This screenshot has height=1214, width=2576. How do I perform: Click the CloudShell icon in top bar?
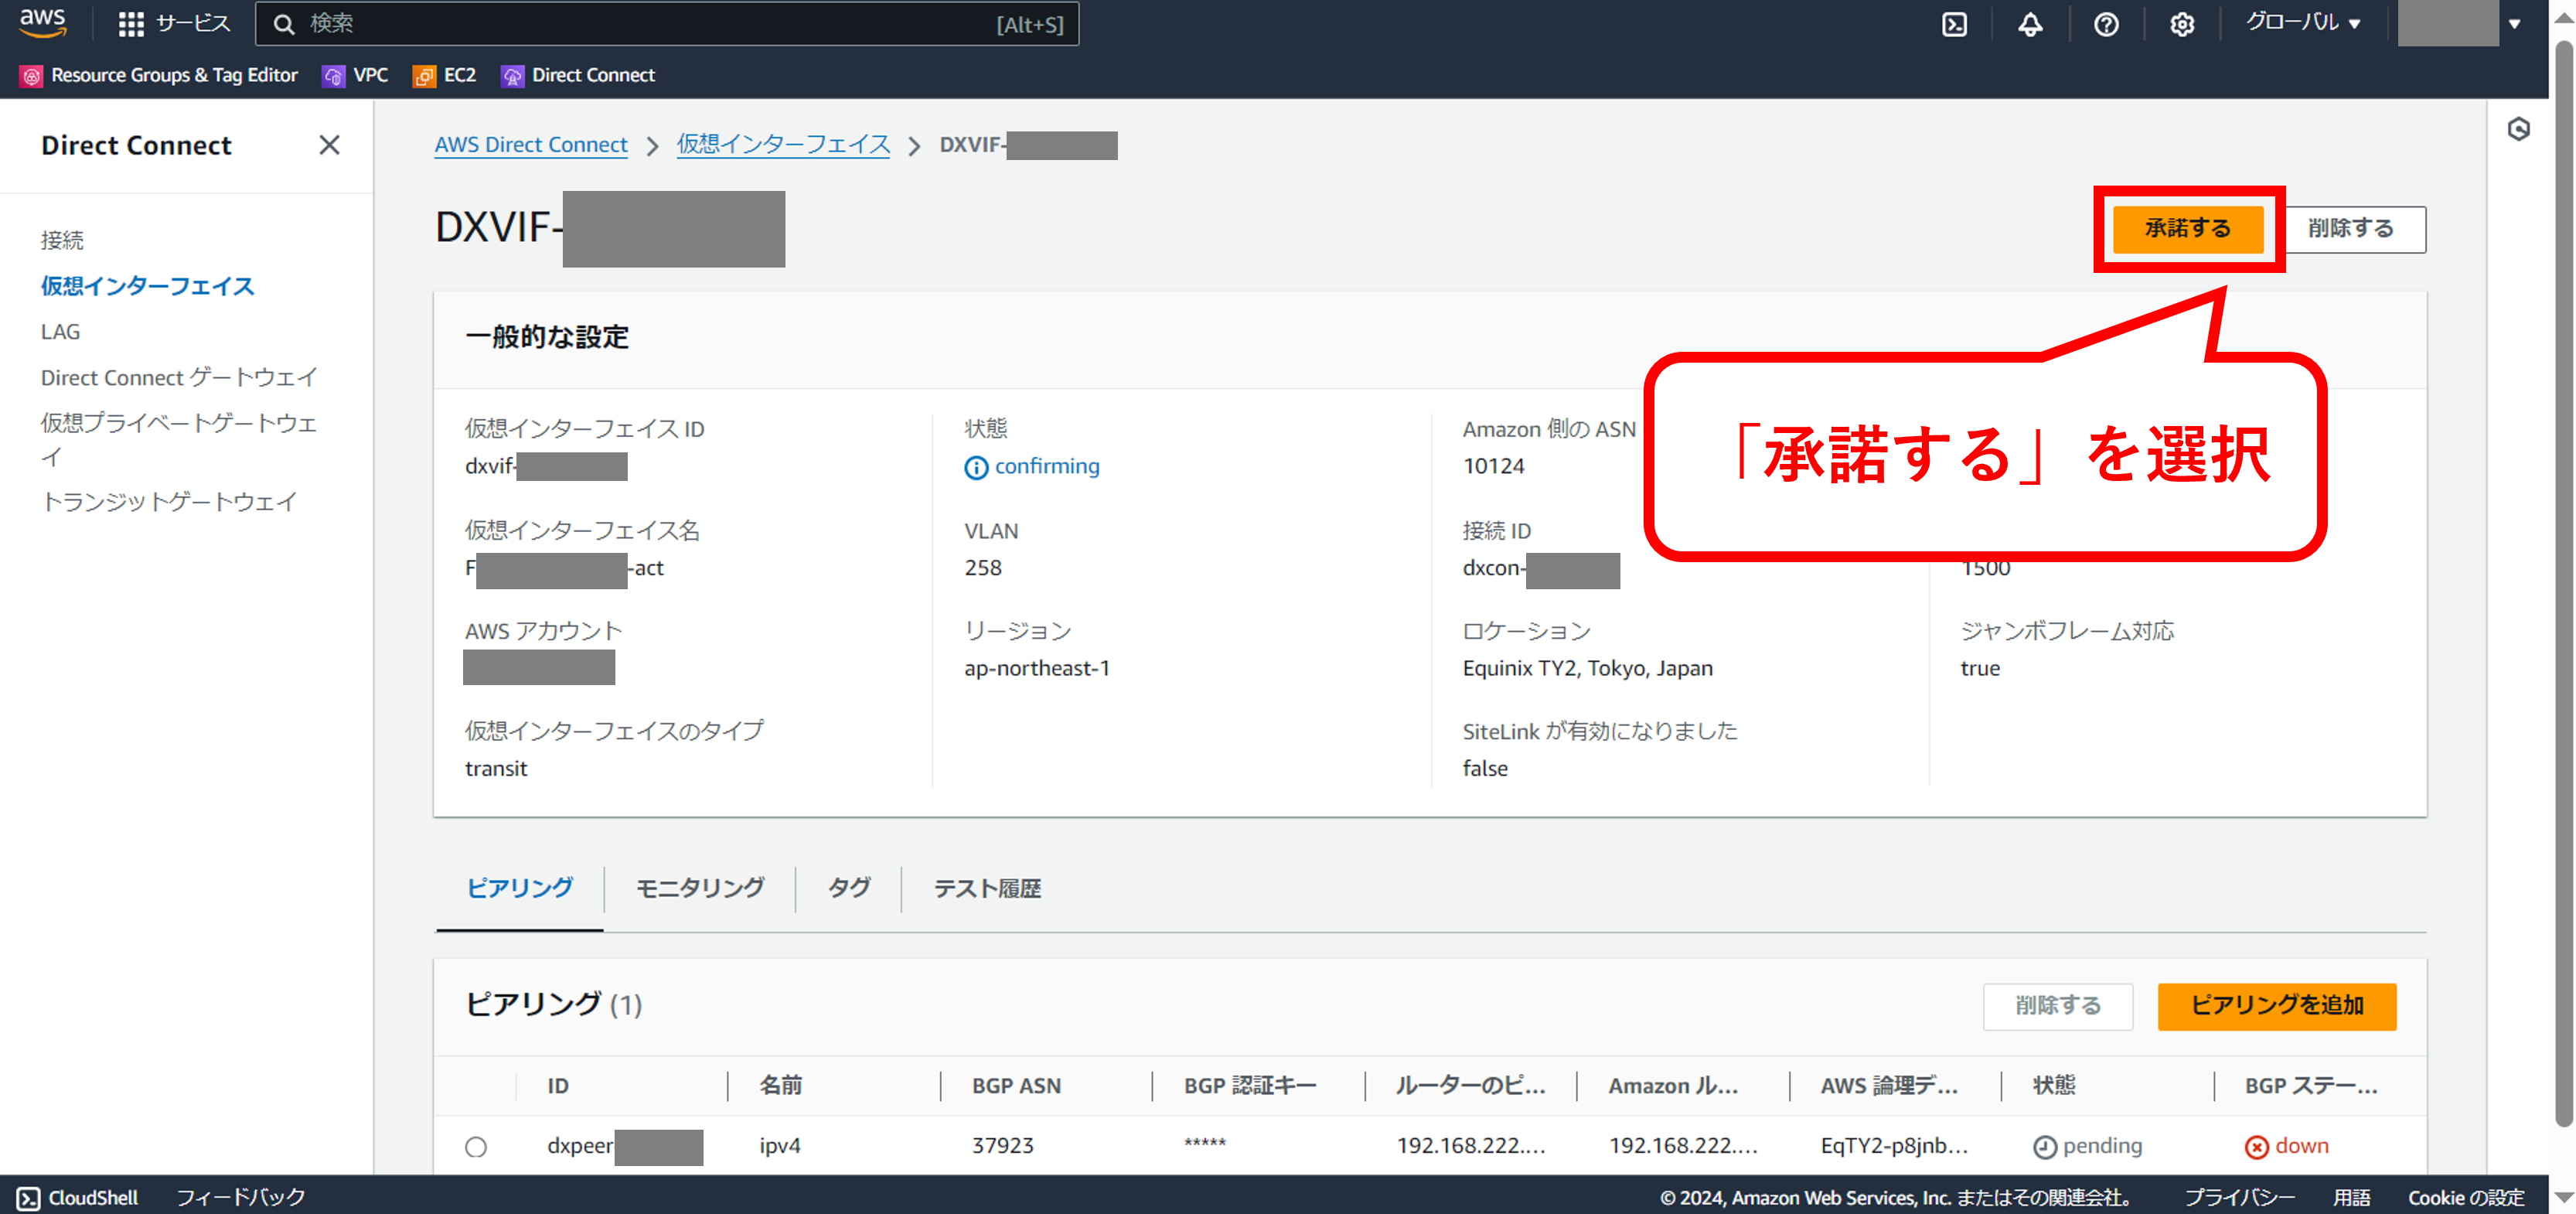click(x=1954, y=24)
